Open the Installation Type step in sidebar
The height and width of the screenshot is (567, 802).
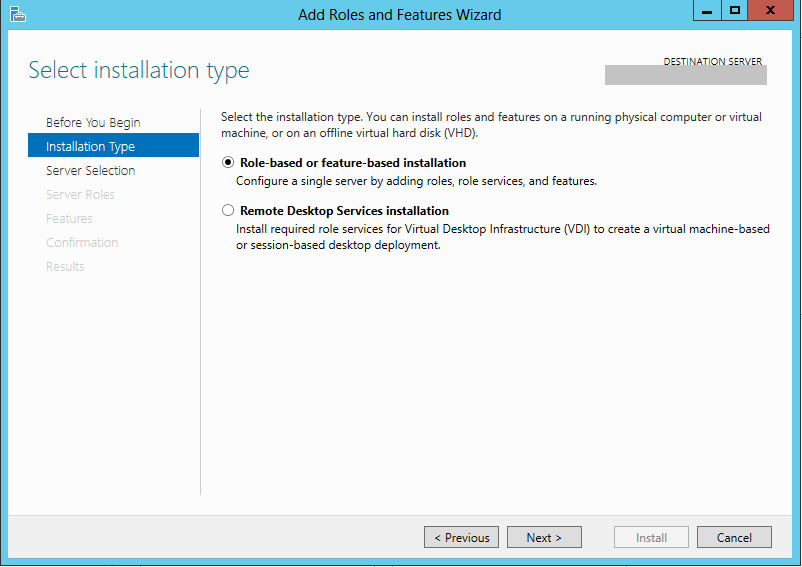90,147
